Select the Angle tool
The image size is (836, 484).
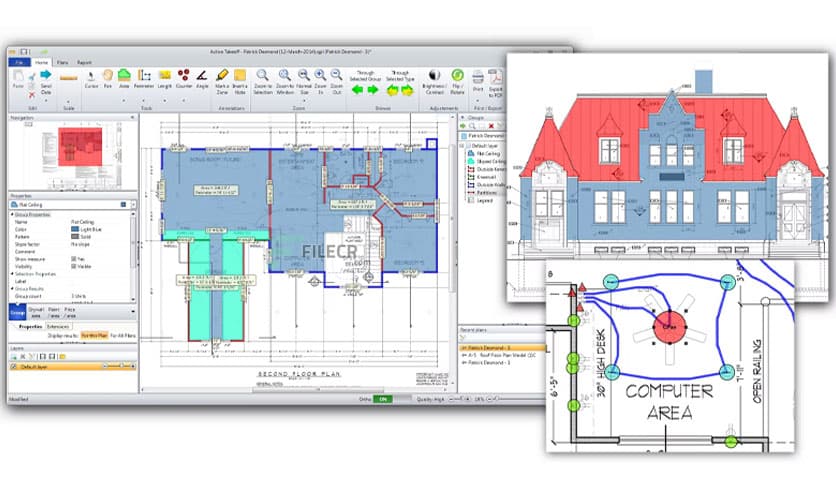click(202, 78)
